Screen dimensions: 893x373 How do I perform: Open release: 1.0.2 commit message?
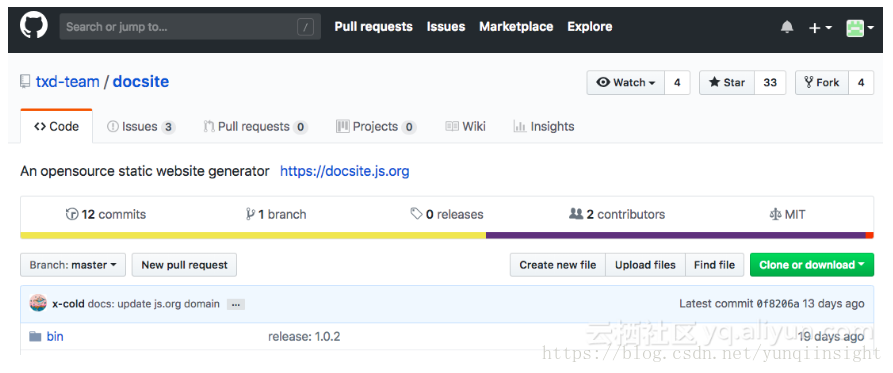tap(304, 337)
